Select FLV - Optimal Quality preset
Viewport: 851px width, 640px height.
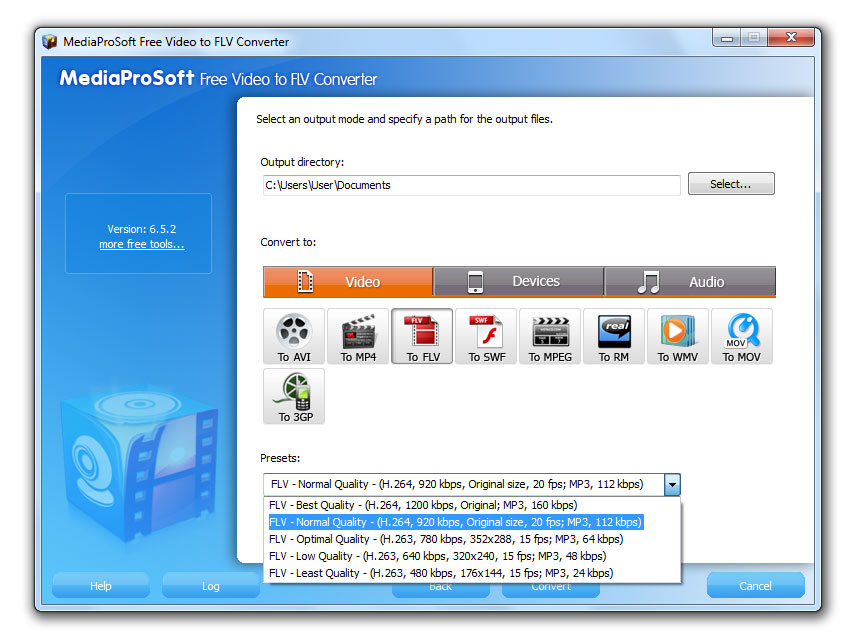click(x=472, y=539)
